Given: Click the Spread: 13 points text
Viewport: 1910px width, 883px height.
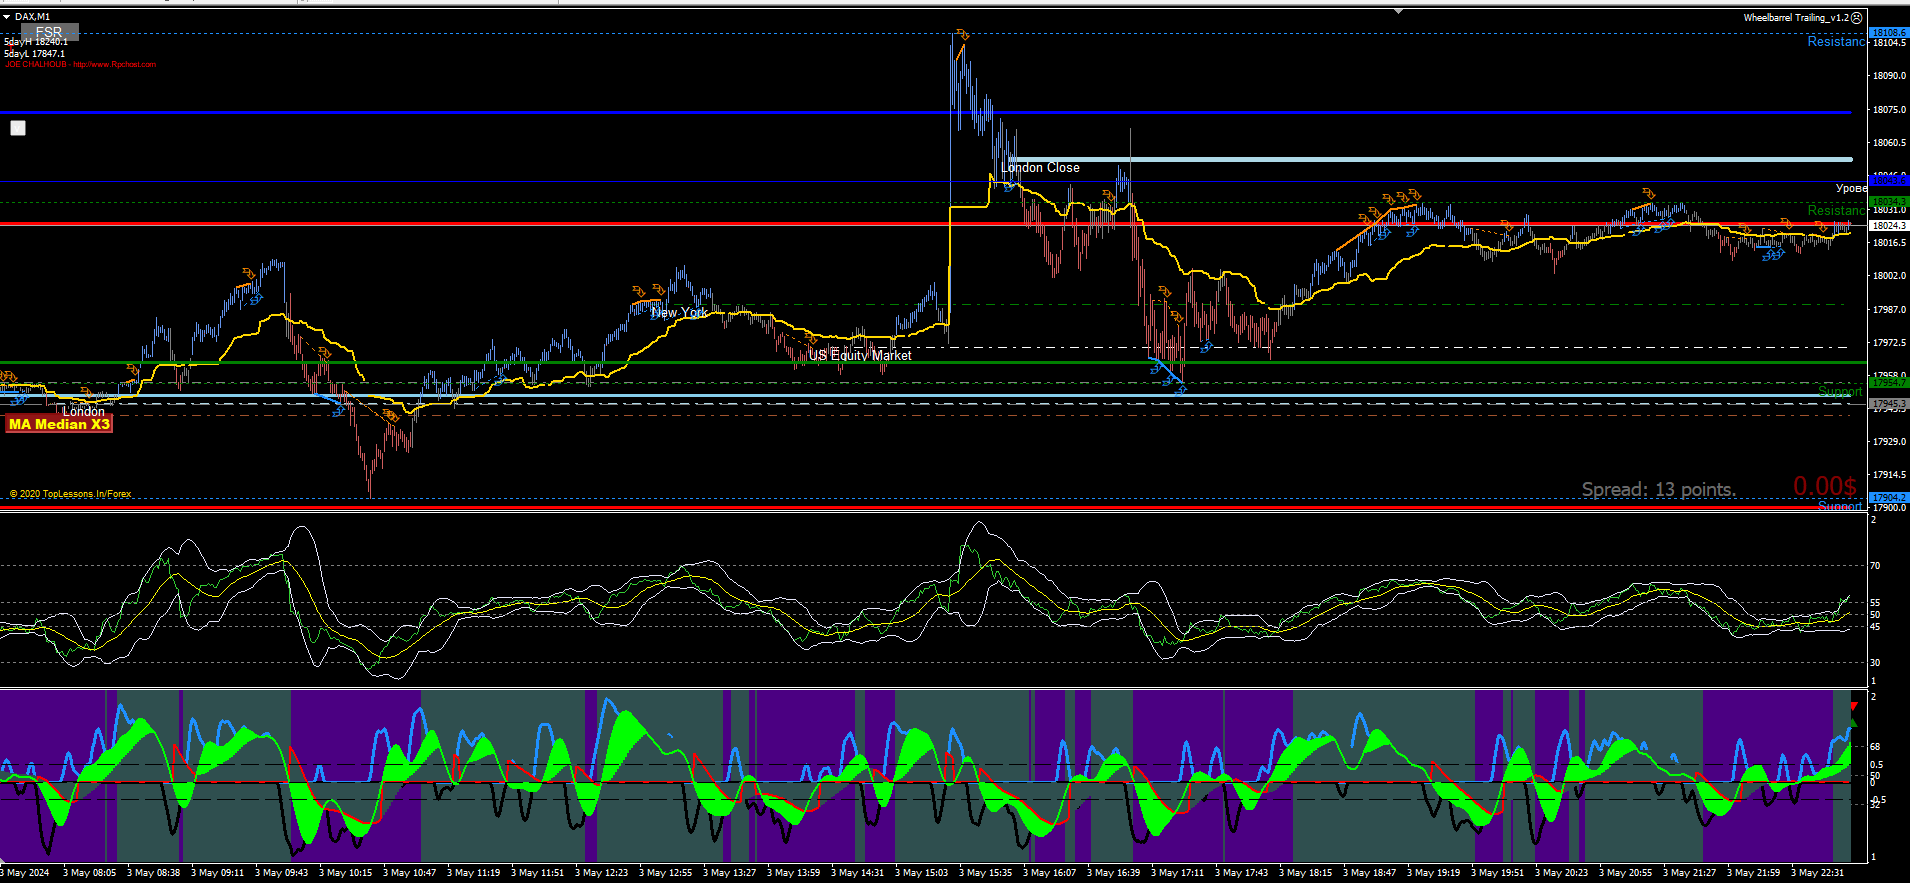Looking at the screenshot, I should [x=1658, y=489].
